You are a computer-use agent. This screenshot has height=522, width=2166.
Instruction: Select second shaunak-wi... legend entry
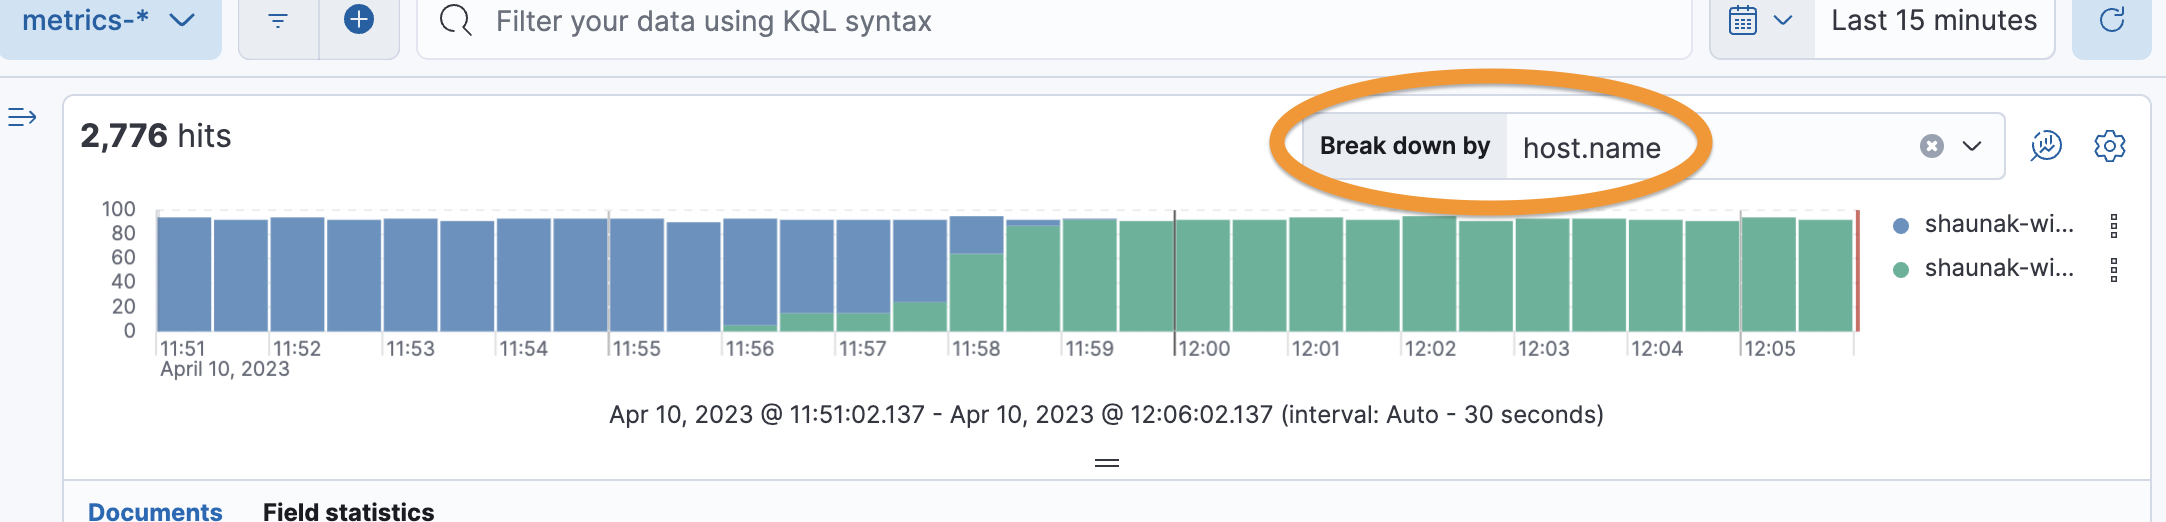click(1999, 269)
